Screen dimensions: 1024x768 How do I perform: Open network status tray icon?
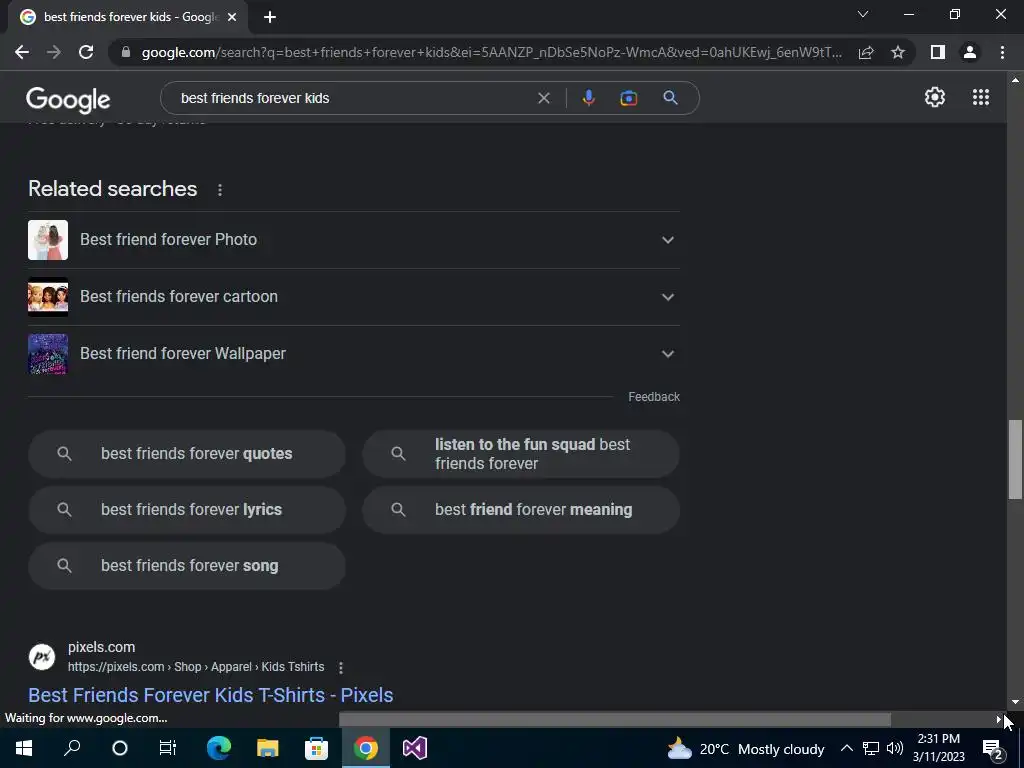point(871,748)
